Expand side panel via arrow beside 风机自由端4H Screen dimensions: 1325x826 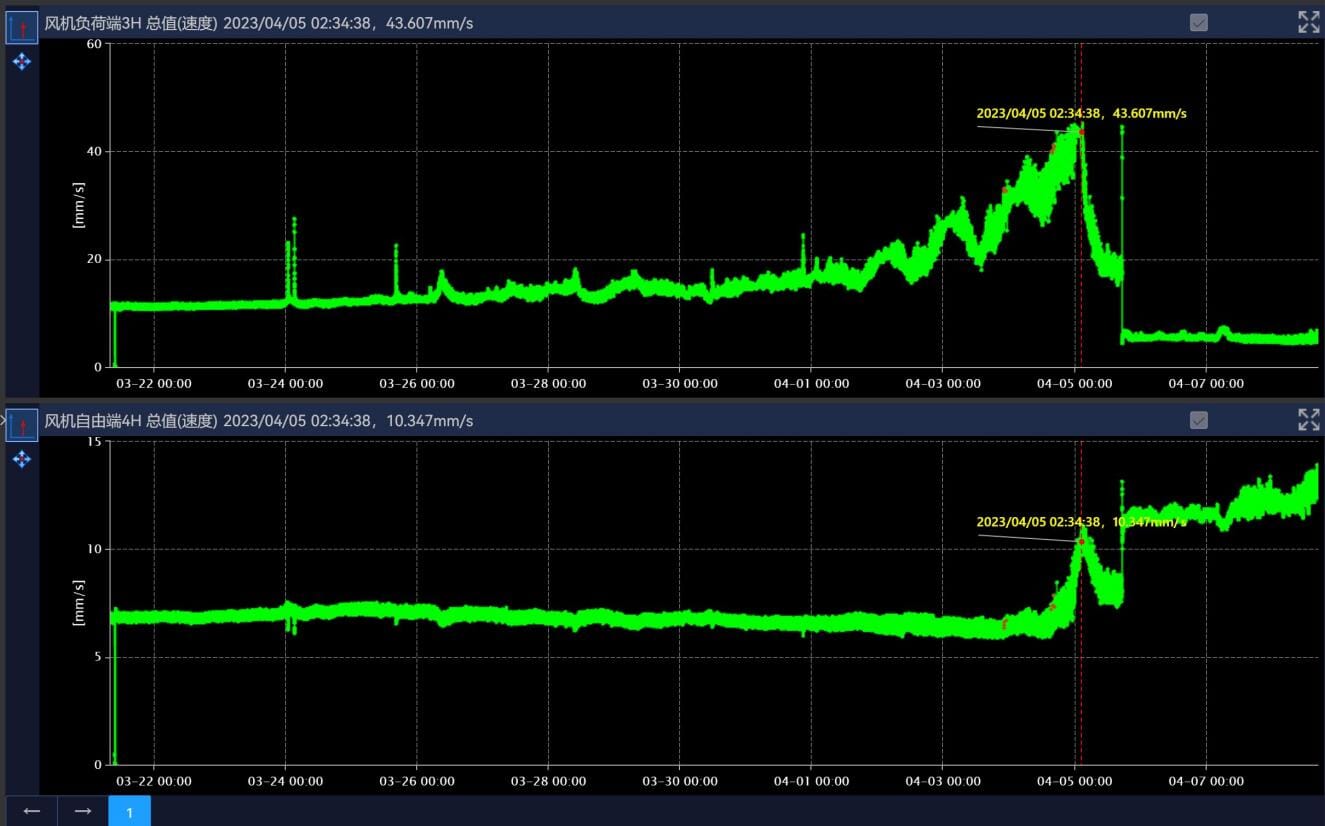[3, 420]
